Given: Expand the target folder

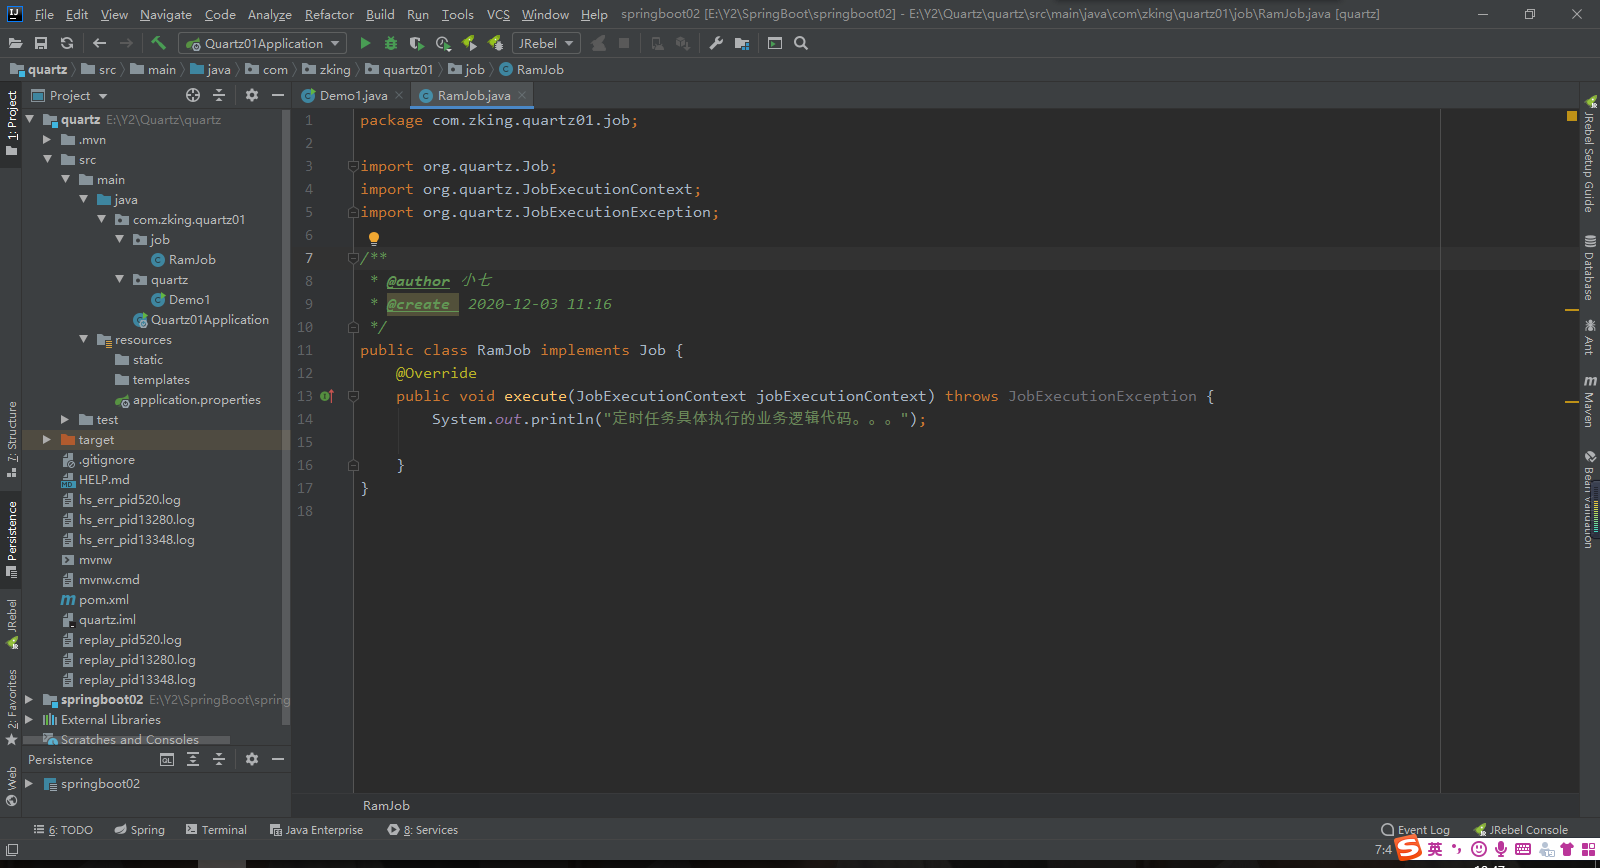Looking at the screenshot, I should (x=47, y=440).
